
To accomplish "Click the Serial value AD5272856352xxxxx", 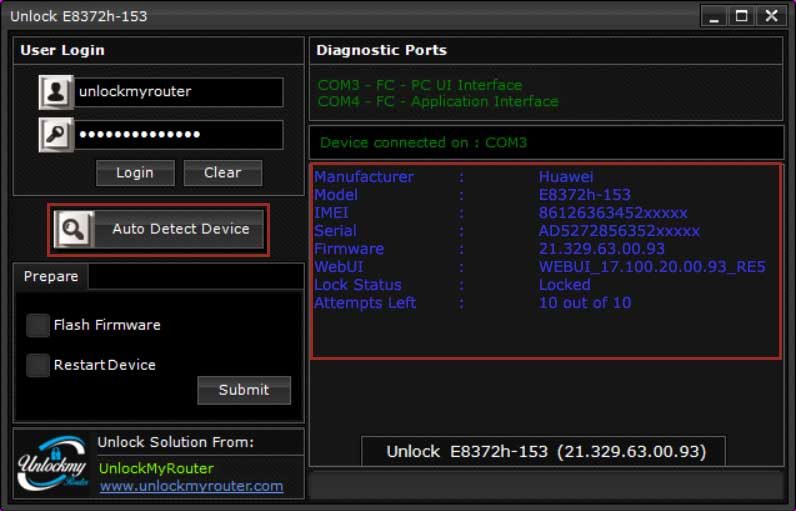I will (x=619, y=231).
